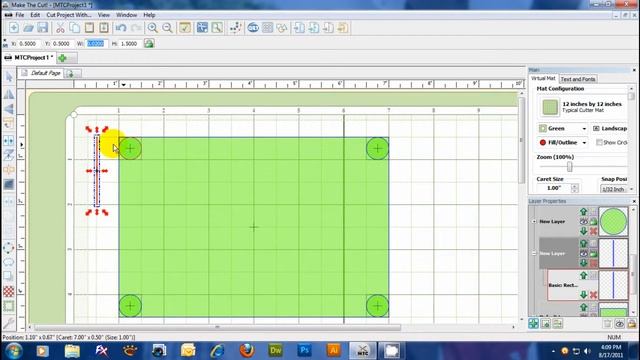Open Photoshop from the taskbar
The height and width of the screenshot is (360, 640).
[x=304, y=351]
